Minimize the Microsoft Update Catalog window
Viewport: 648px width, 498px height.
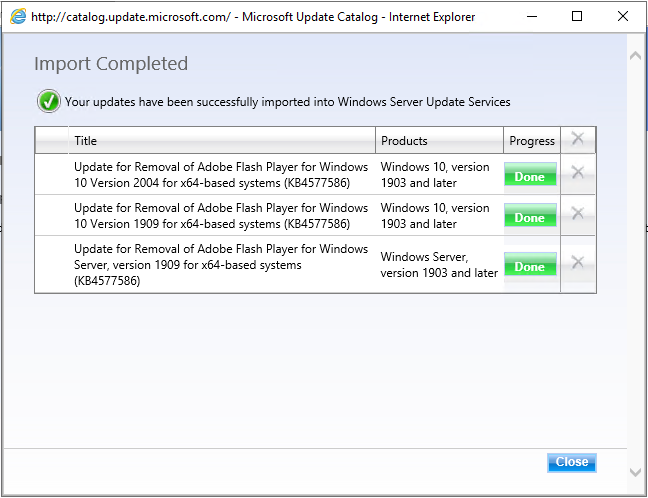(x=532, y=17)
